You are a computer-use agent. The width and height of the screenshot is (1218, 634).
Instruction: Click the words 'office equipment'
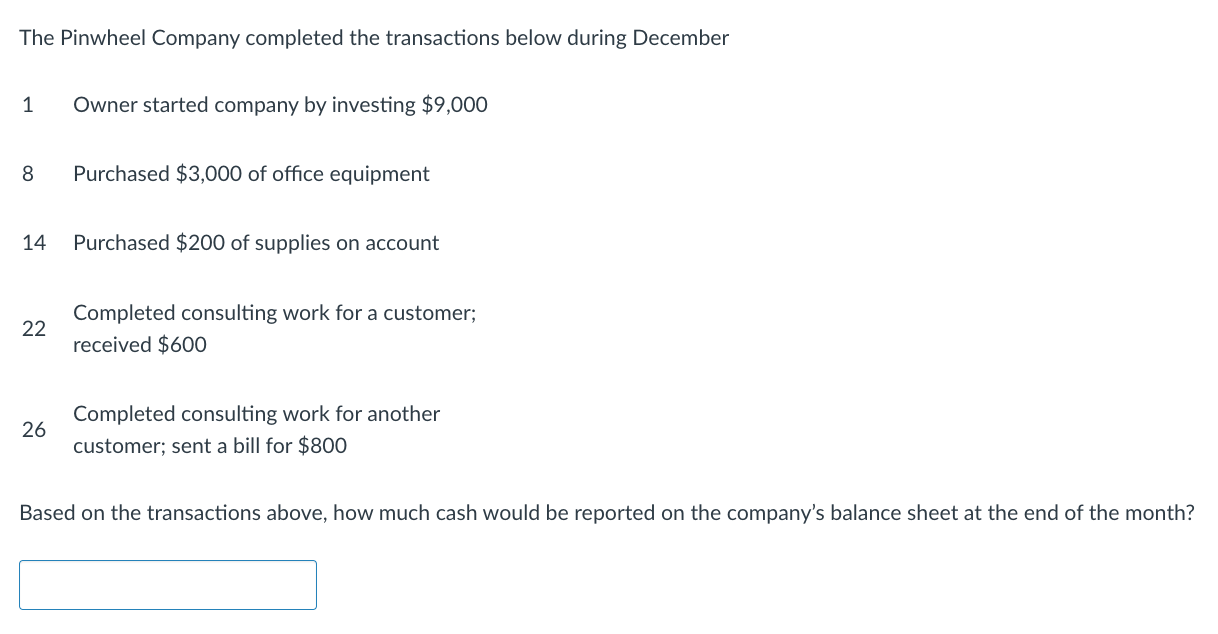point(350,174)
